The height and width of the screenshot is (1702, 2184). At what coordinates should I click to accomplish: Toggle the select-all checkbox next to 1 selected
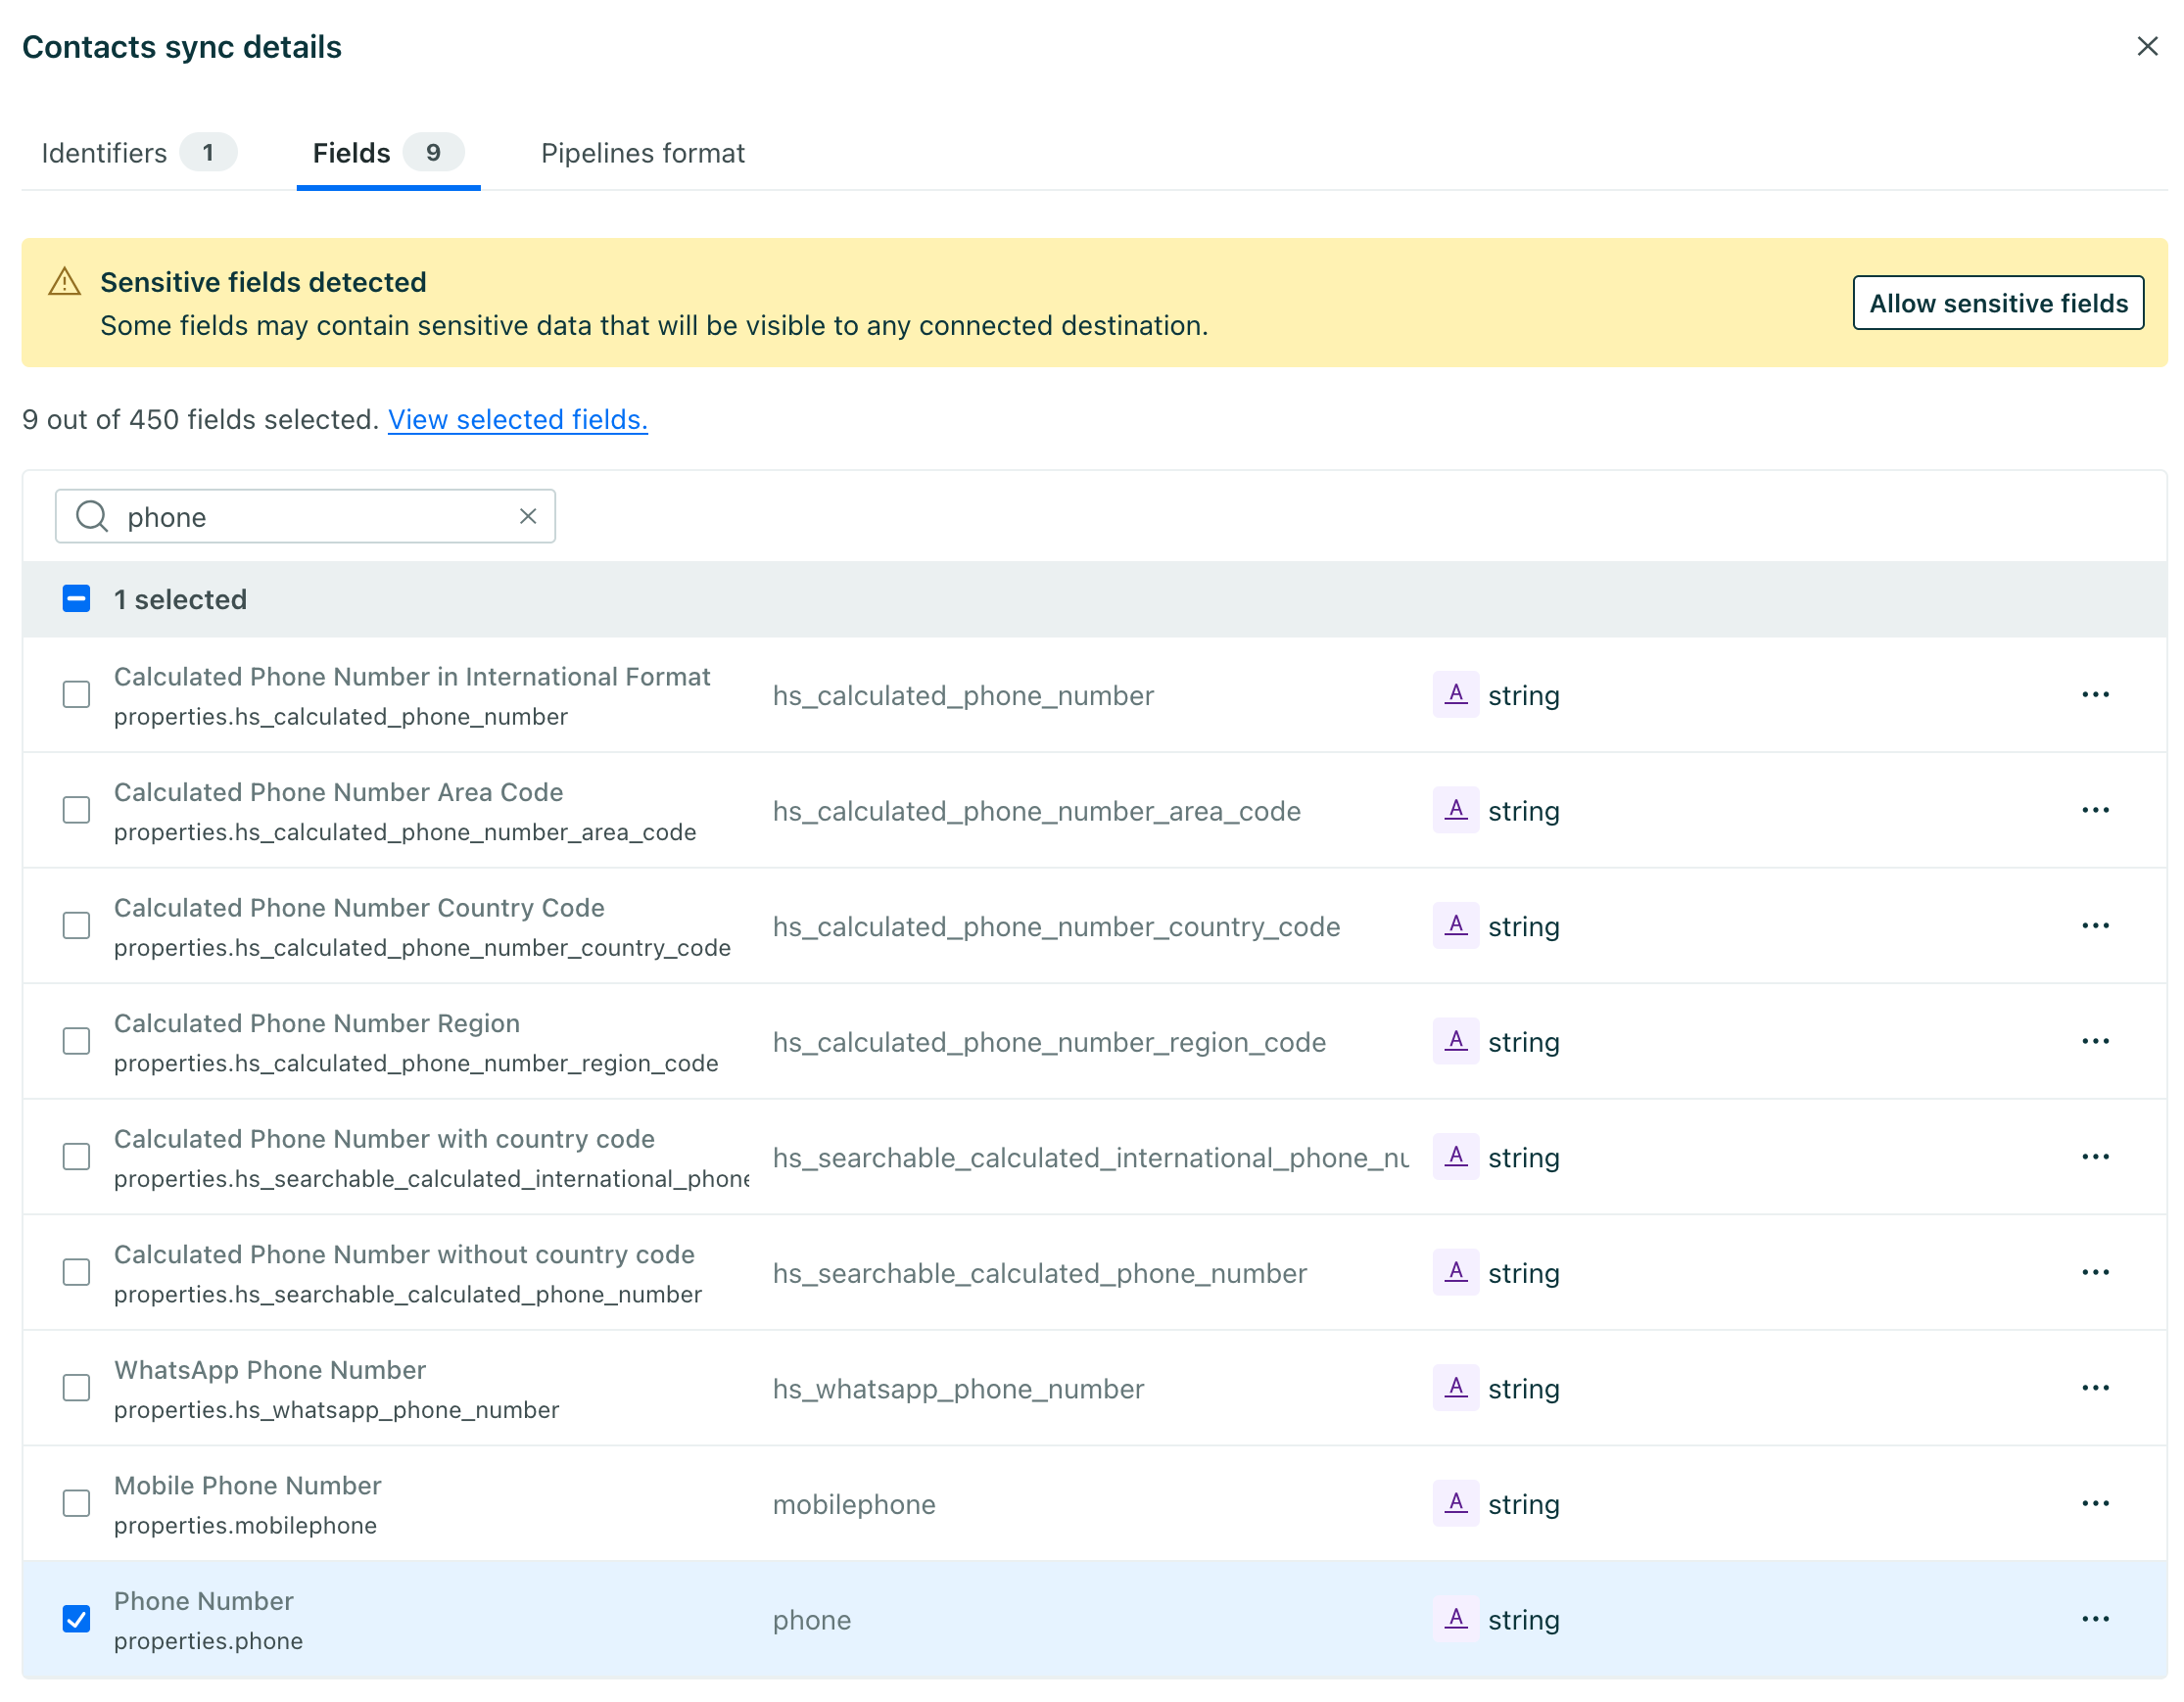point(76,598)
